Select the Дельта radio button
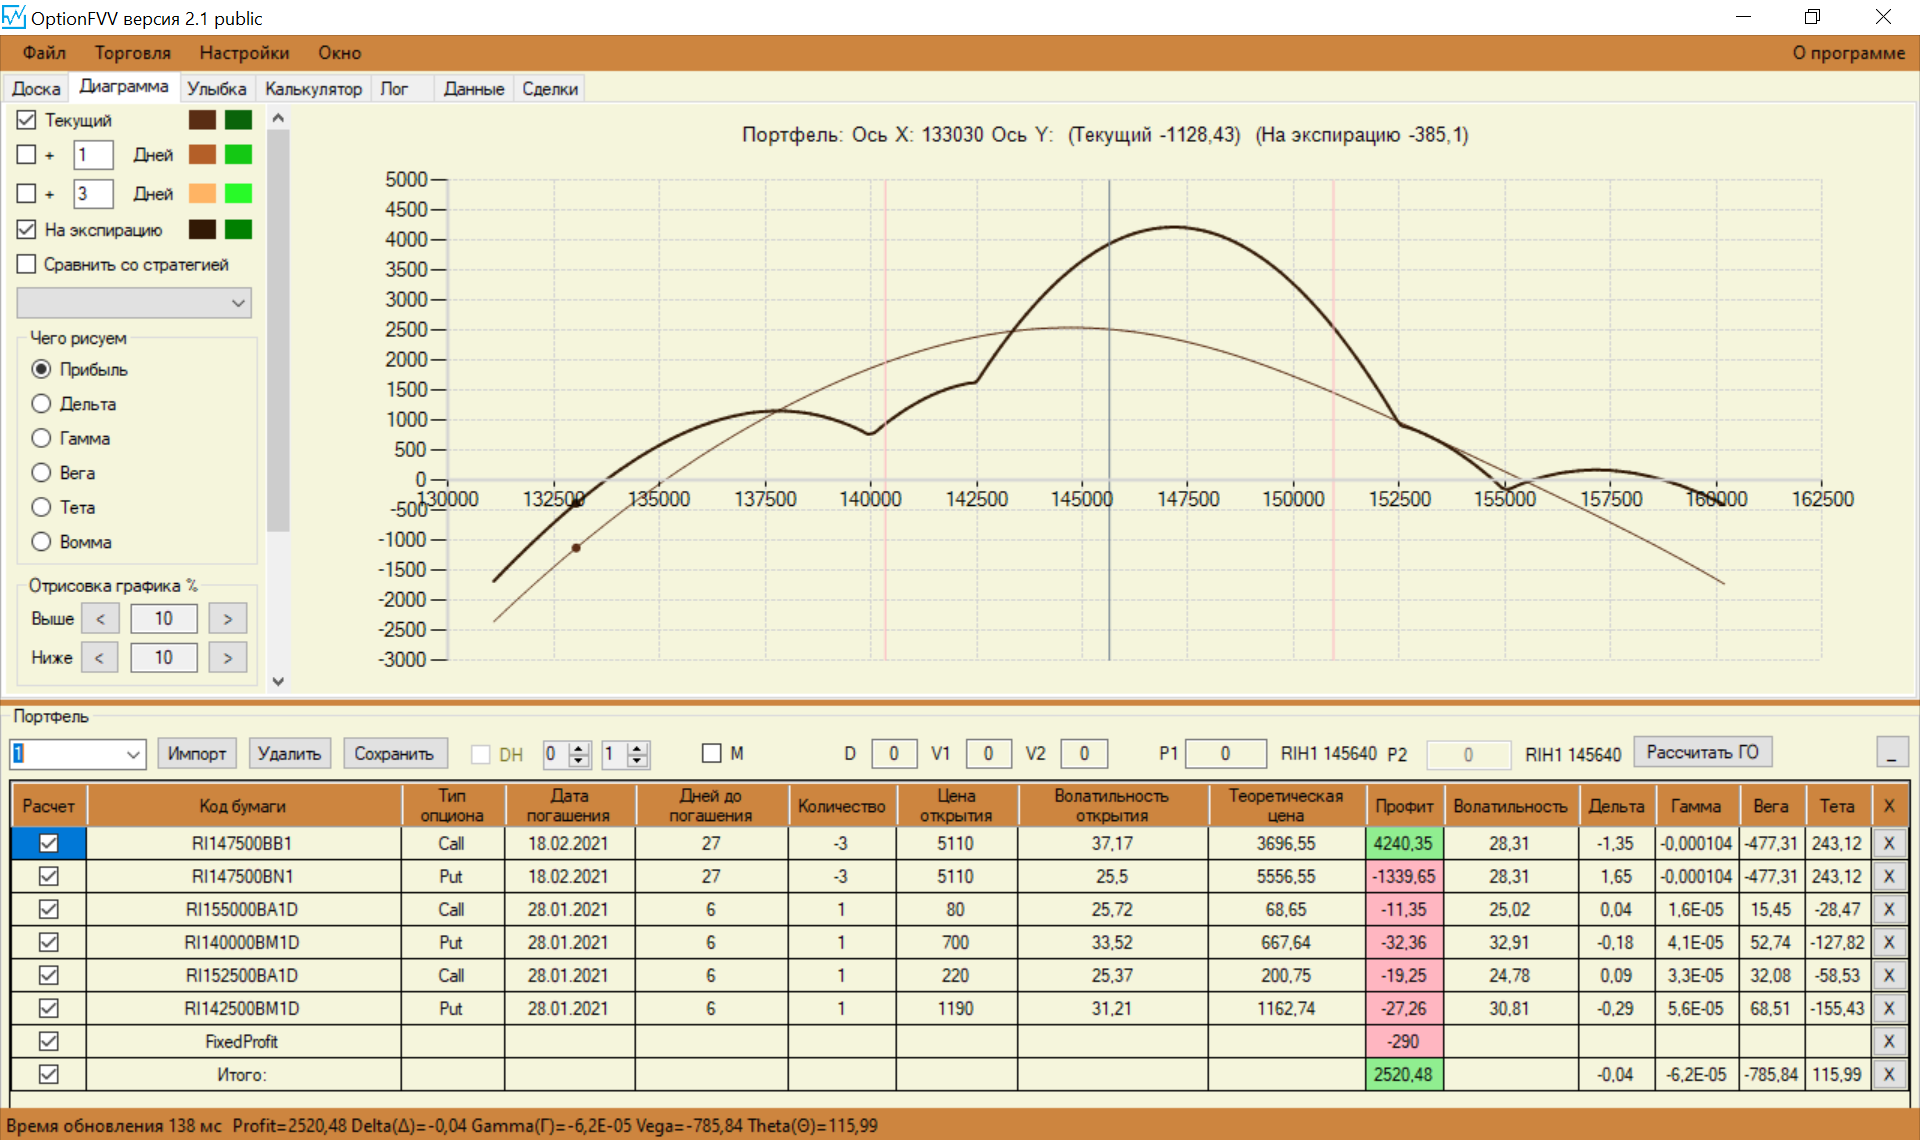The width and height of the screenshot is (1920, 1140). click(x=41, y=404)
